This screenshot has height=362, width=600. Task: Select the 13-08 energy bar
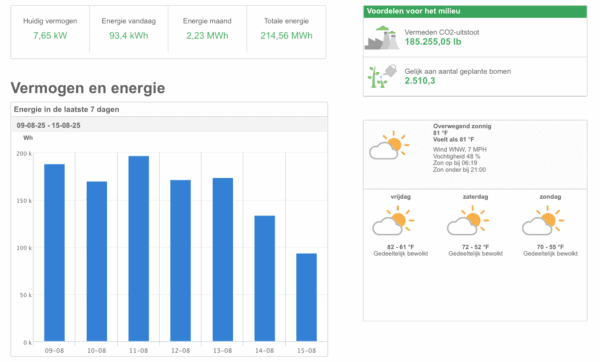(x=223, y=259)
